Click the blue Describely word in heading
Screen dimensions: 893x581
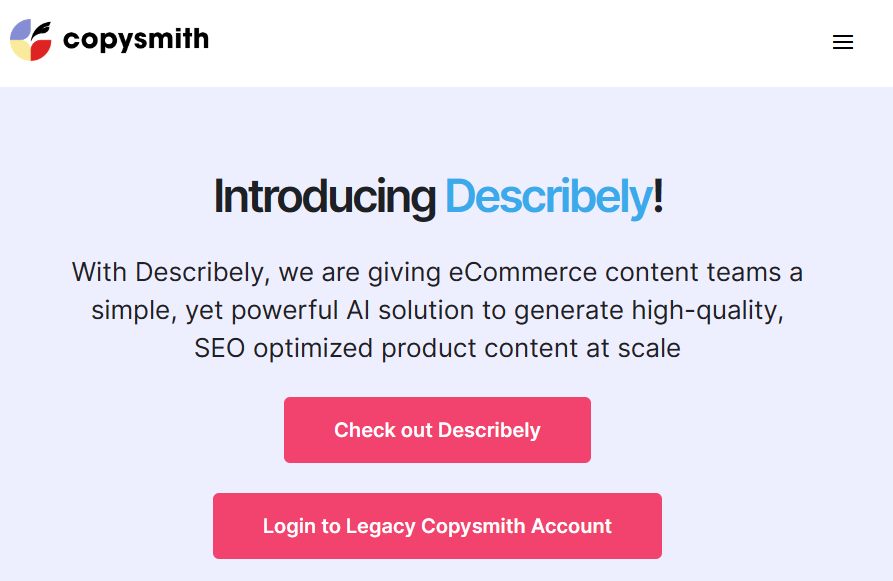click(x=548, y=197)
